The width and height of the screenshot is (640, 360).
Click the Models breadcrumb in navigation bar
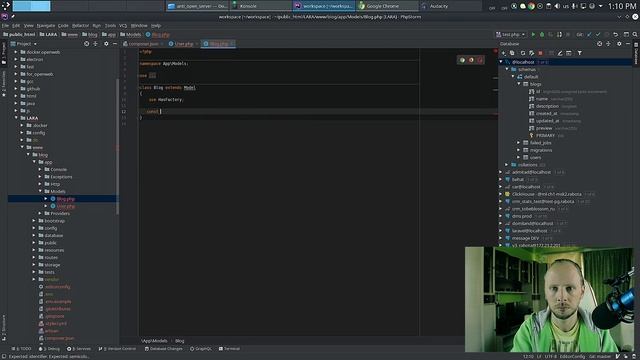click(131, 35)
